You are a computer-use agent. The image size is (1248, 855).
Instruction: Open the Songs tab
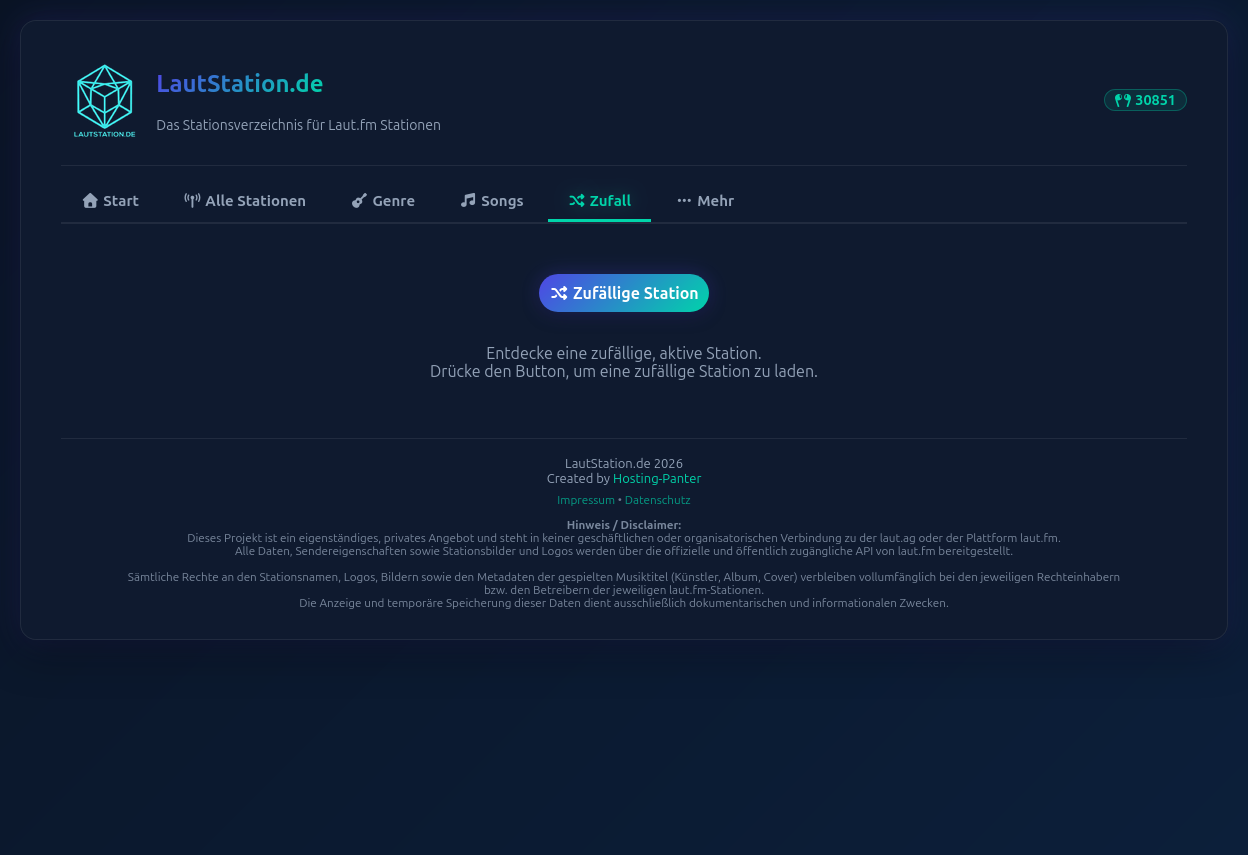492,201
